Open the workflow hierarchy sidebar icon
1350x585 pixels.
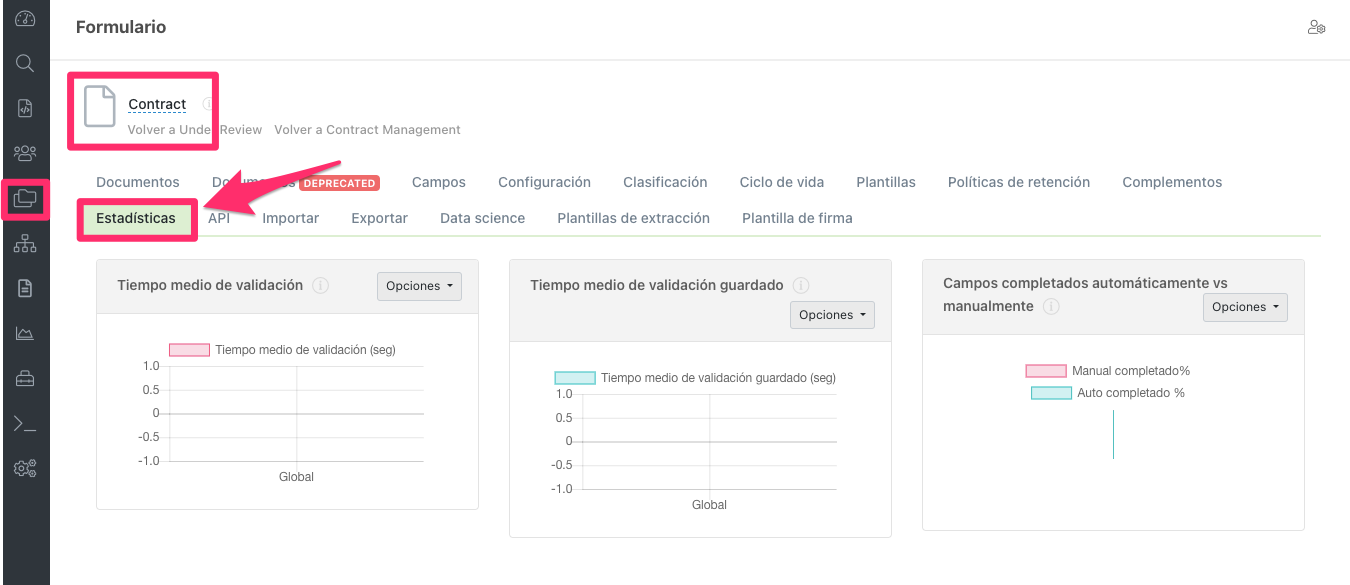click(x=25, y=242)
